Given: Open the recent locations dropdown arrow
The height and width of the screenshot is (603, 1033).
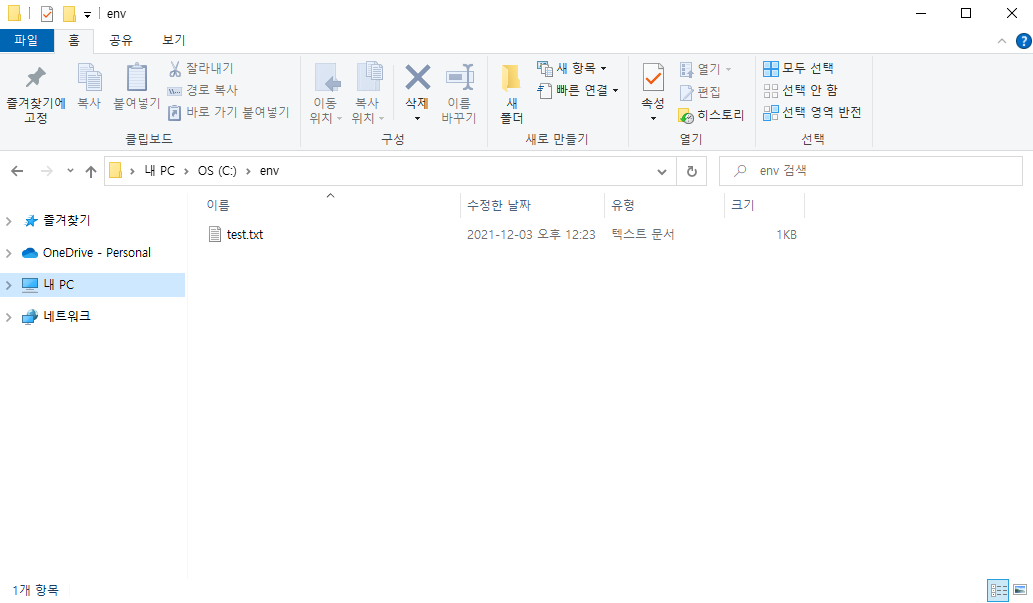Looking at the screenshot, I should [70, 171].
